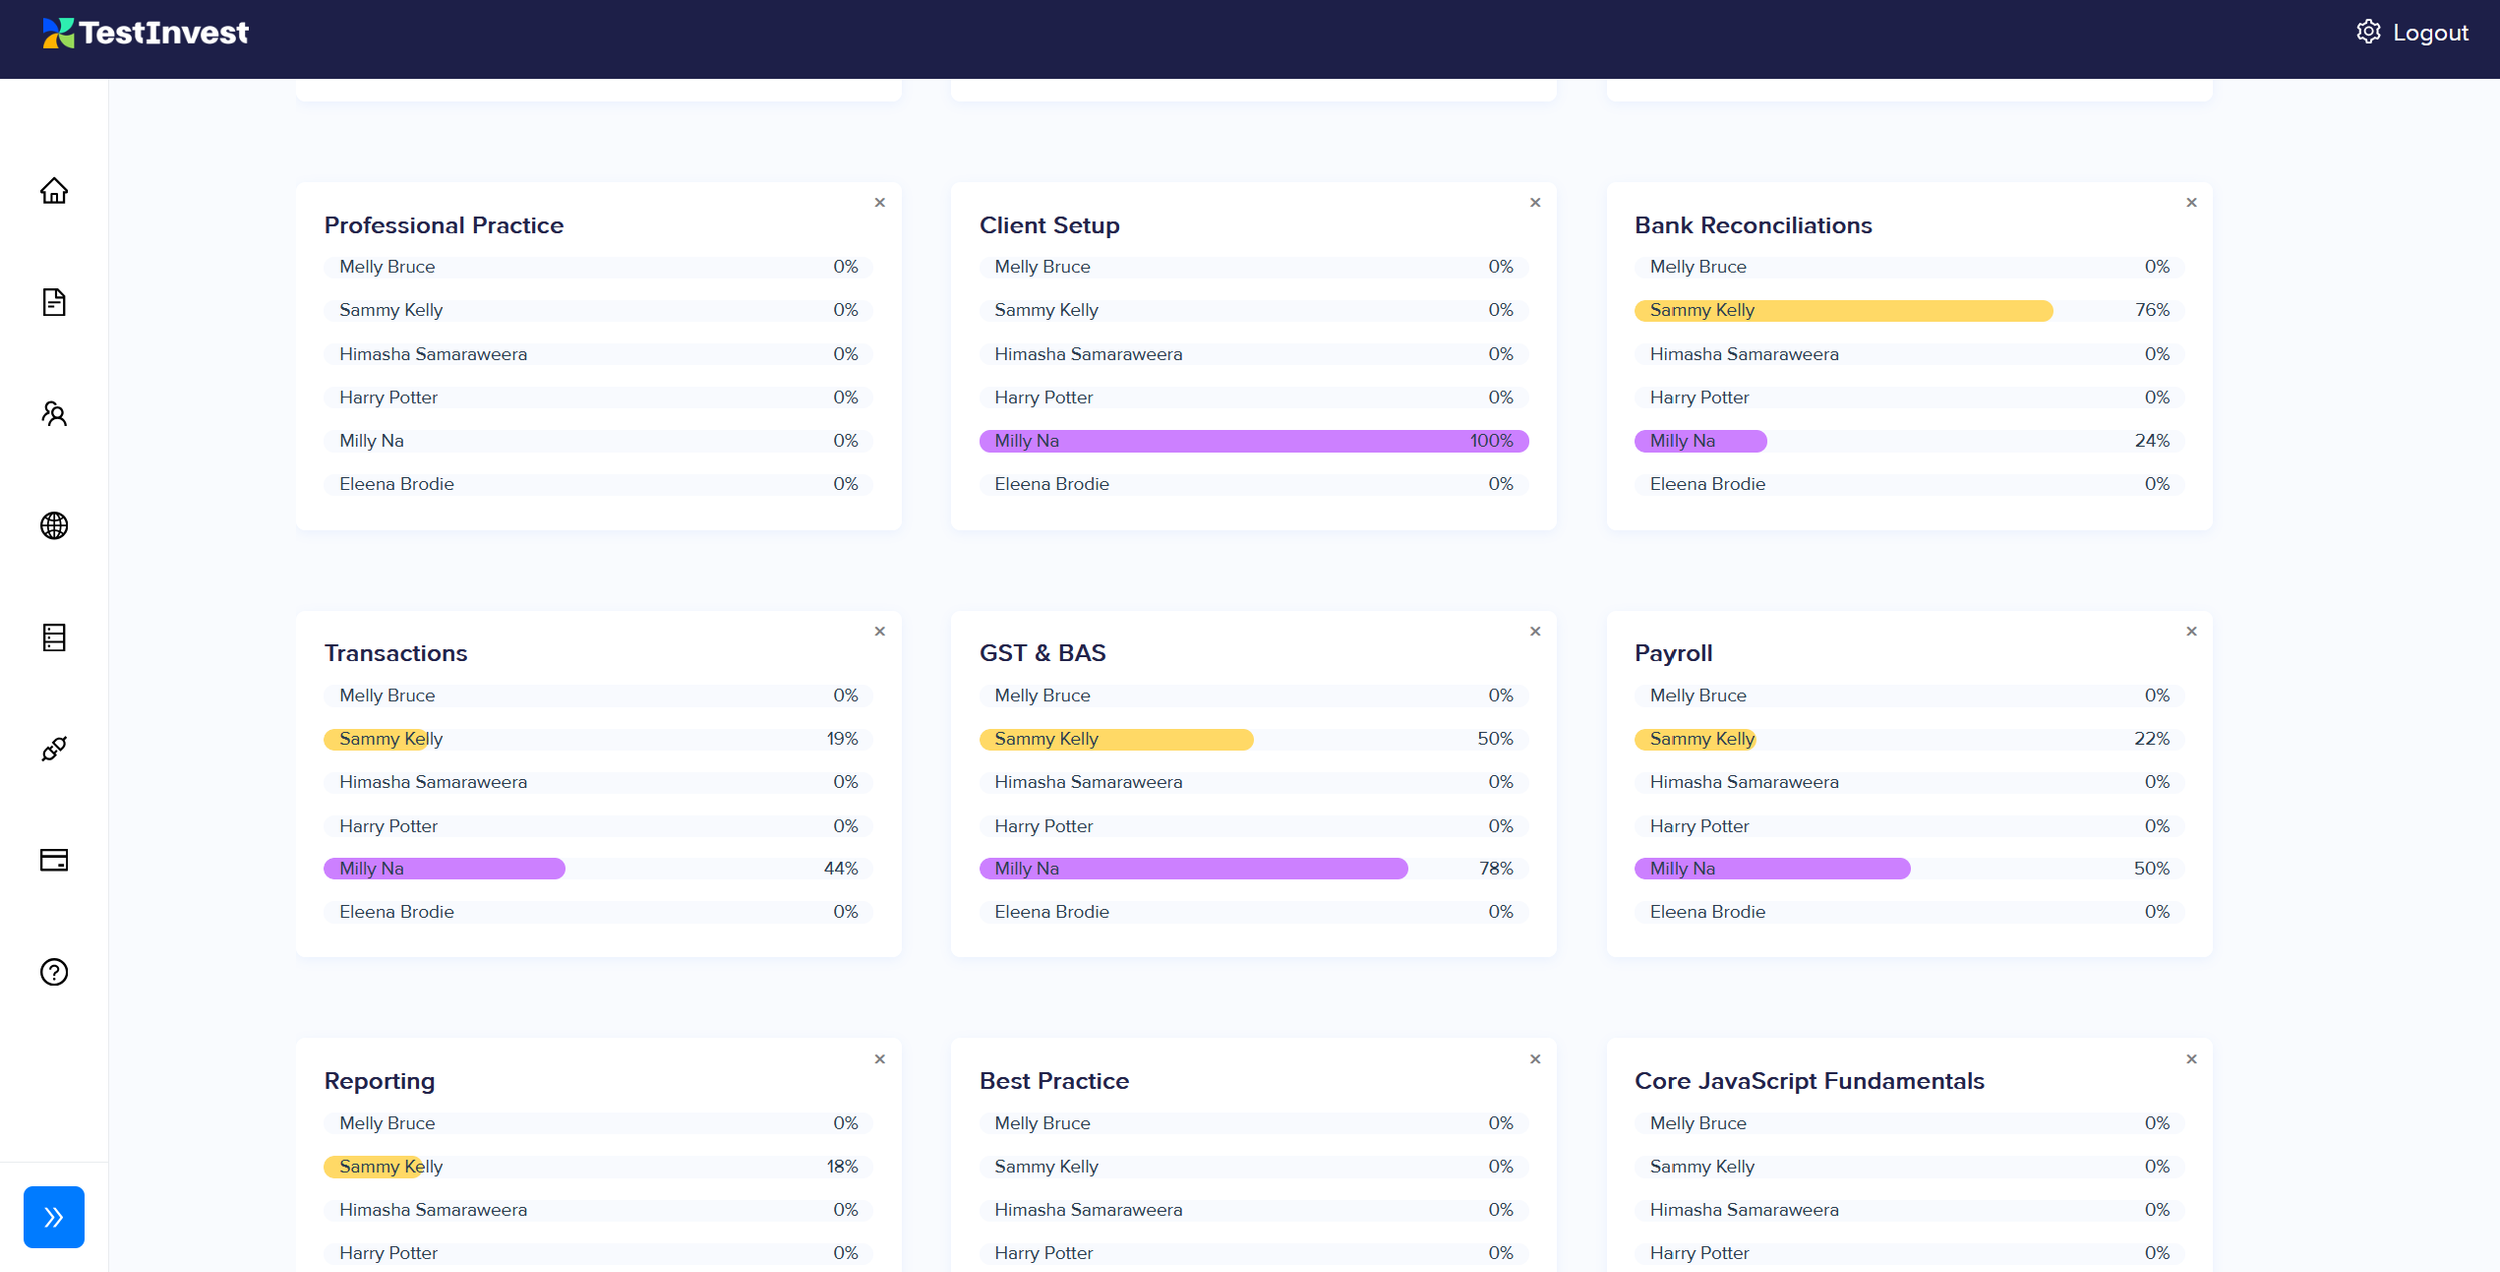Click the Bank Reconciliations card title
The image size is (2500, 1272).
pos(1753,225)
